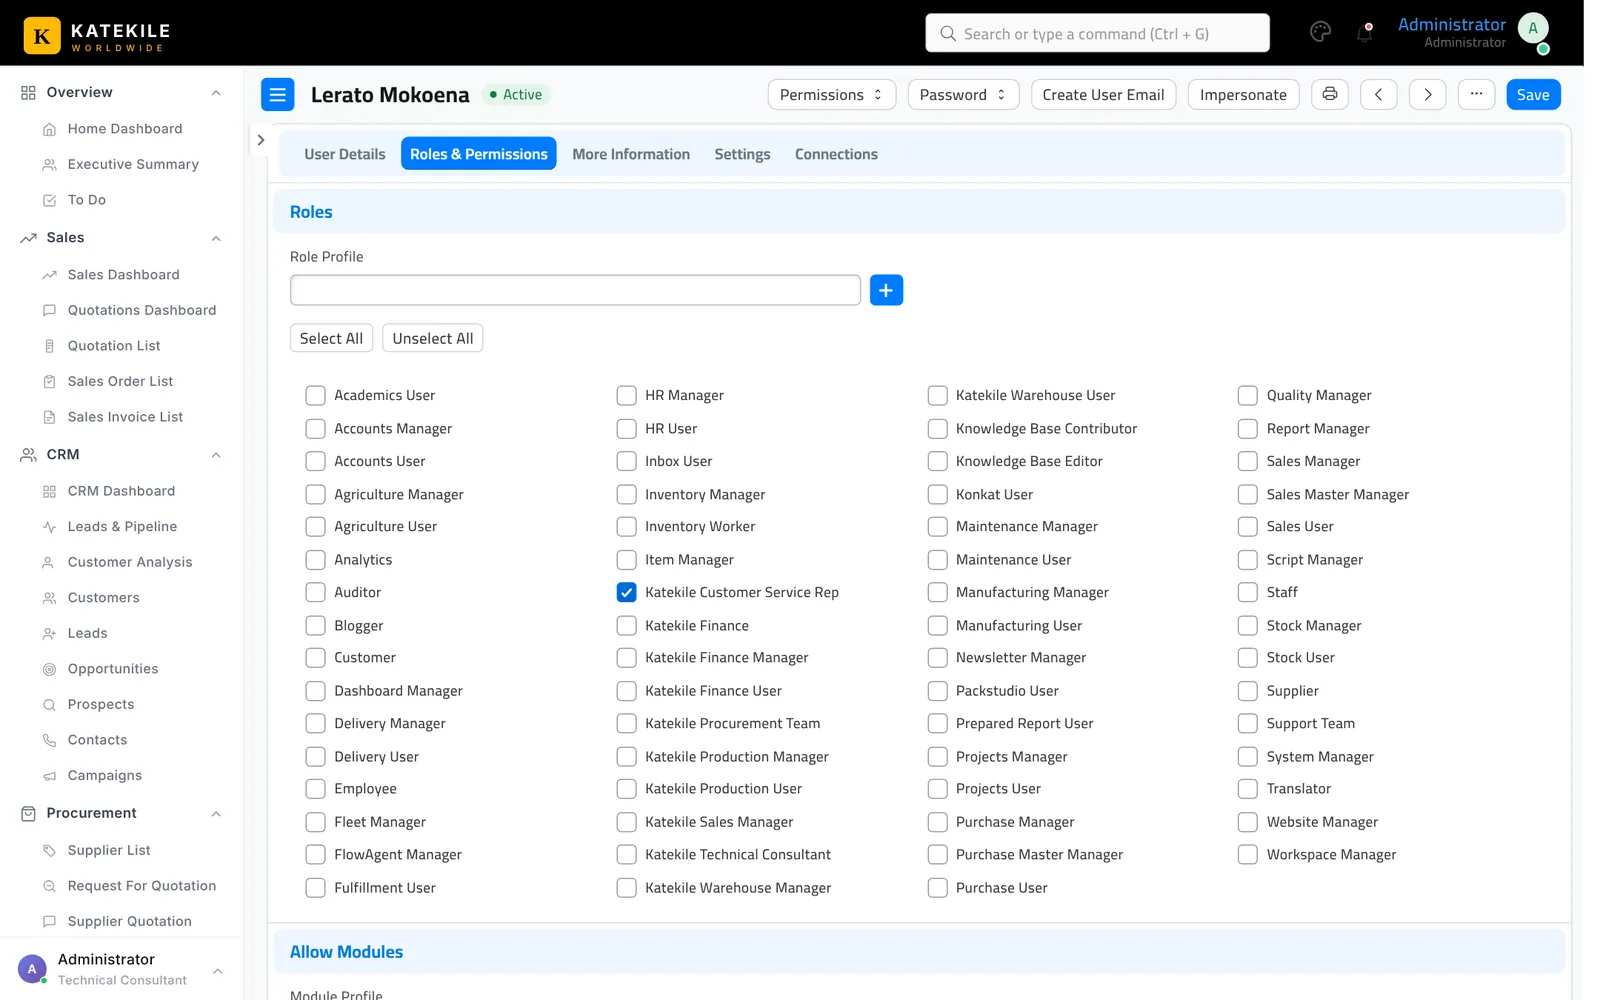This screenshot has height=1000, width=1600.
Task: Enable the HR Manager role
Action: [626, 395]
